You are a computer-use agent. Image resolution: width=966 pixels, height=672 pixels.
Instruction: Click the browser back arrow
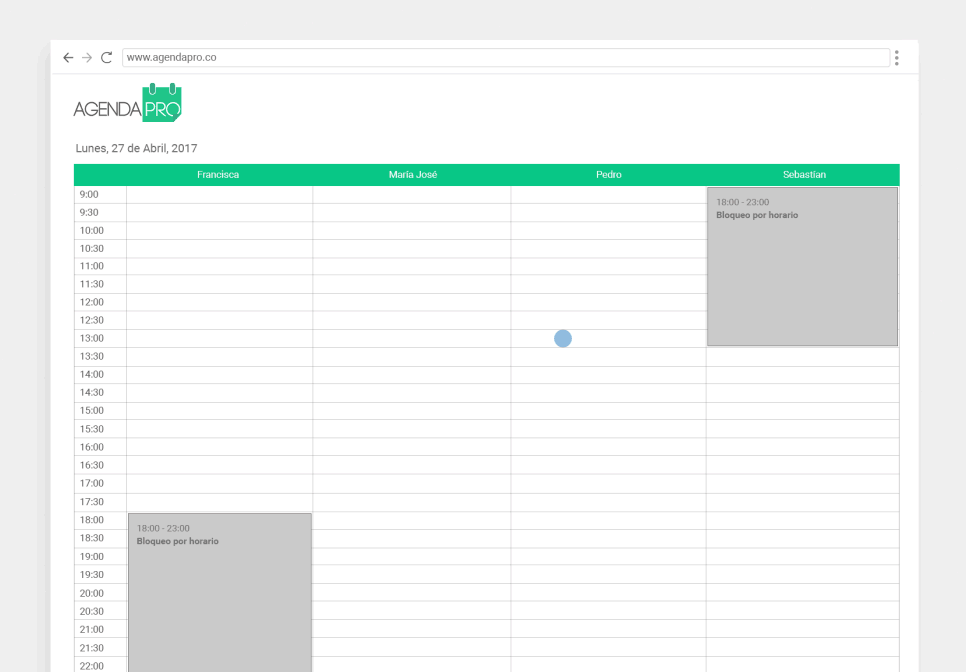68,57
